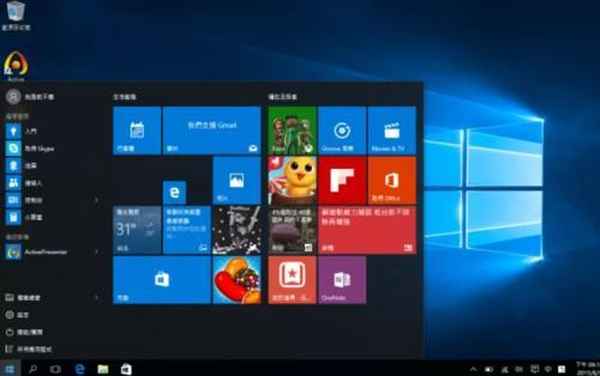Open the Movies & TV tile
Screen dimensions: 600x376
(392, 130)
